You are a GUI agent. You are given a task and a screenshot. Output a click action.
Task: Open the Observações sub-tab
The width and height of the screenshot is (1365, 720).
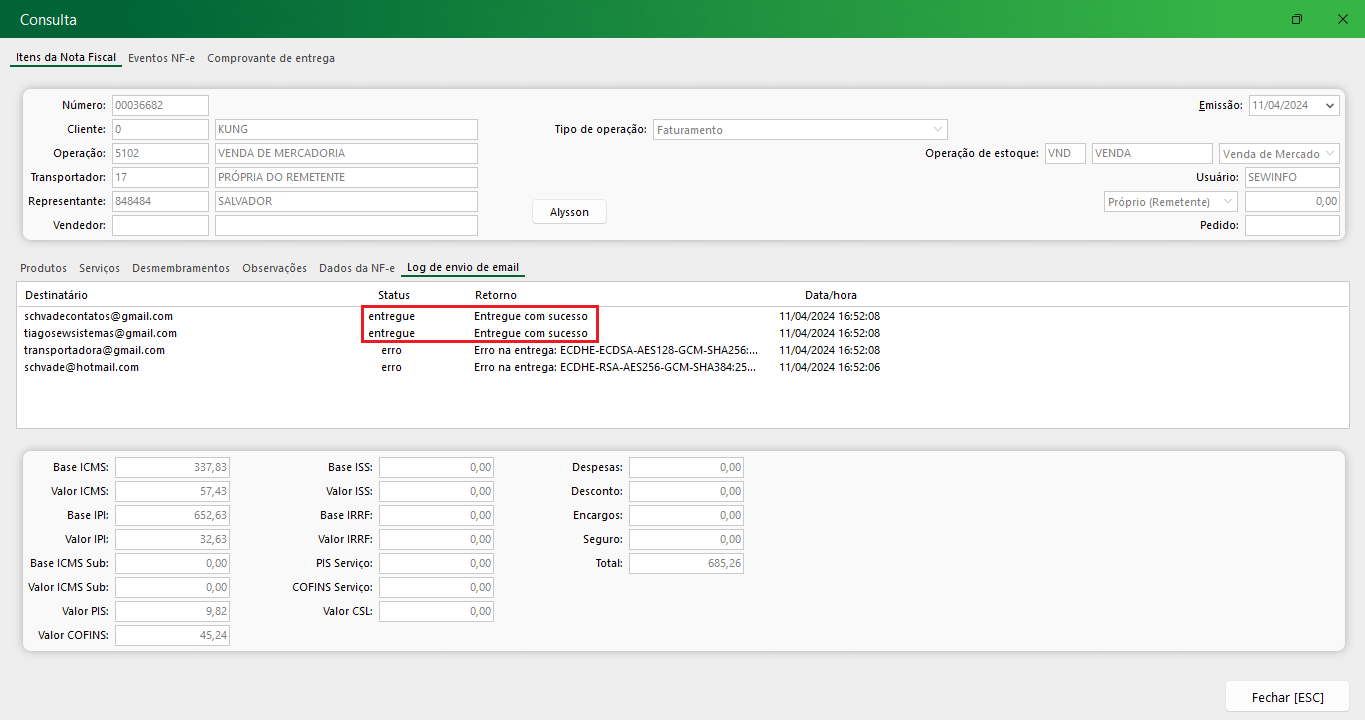pyautogui.click(x=274, y=268)
